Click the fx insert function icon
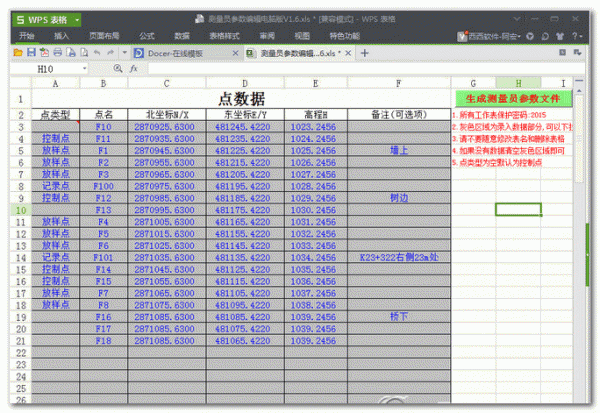Image resolution: width=600 pixels, height=413 pixels. pyautogui.click(x=134, y=69)
